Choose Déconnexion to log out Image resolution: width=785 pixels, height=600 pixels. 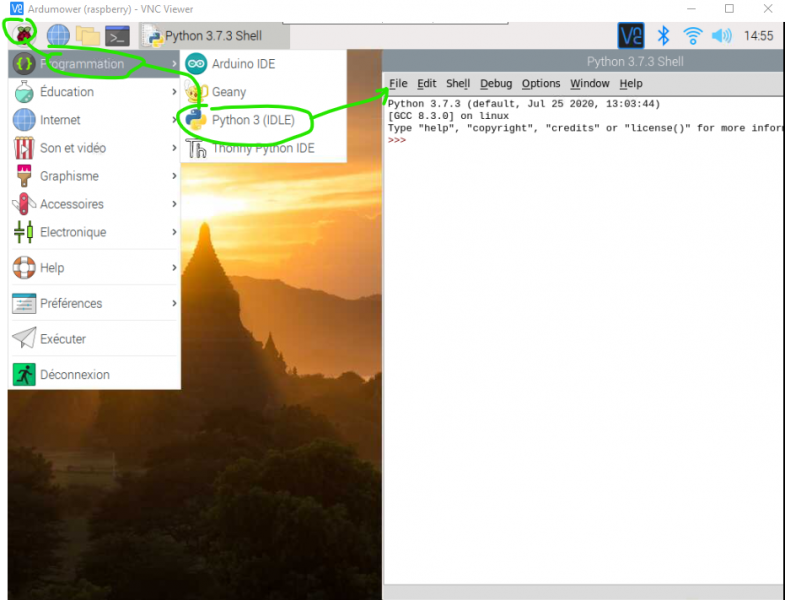pos(94,374)
